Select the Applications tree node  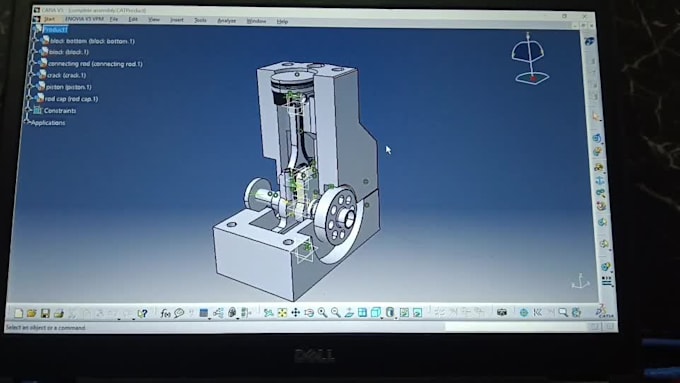pos(48,123)
